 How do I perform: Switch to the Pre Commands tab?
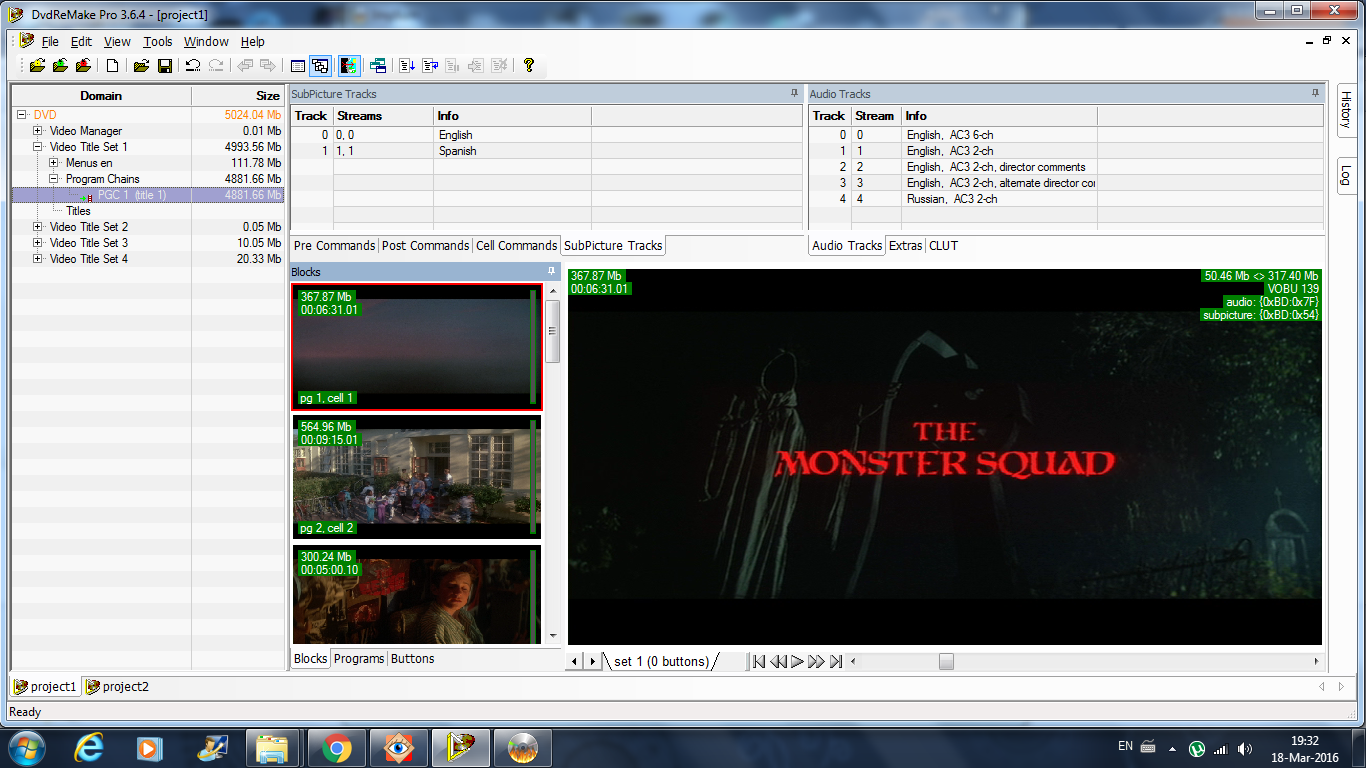click(334, 246)
